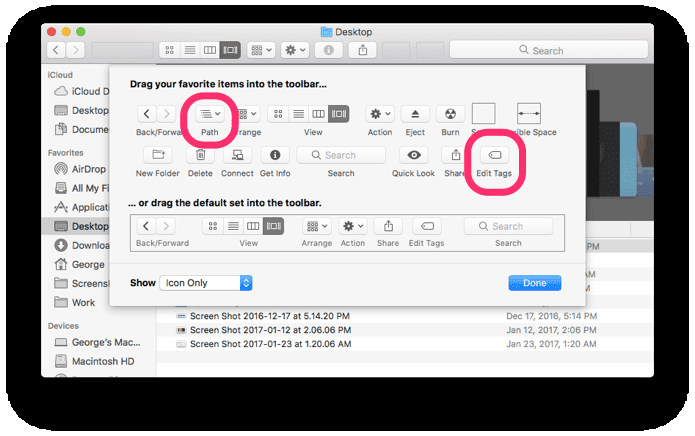This screenshot has width=695, height=436.
Task: Open the Arrange dropdown in window toolbar
Action: (x=261, y=50)
